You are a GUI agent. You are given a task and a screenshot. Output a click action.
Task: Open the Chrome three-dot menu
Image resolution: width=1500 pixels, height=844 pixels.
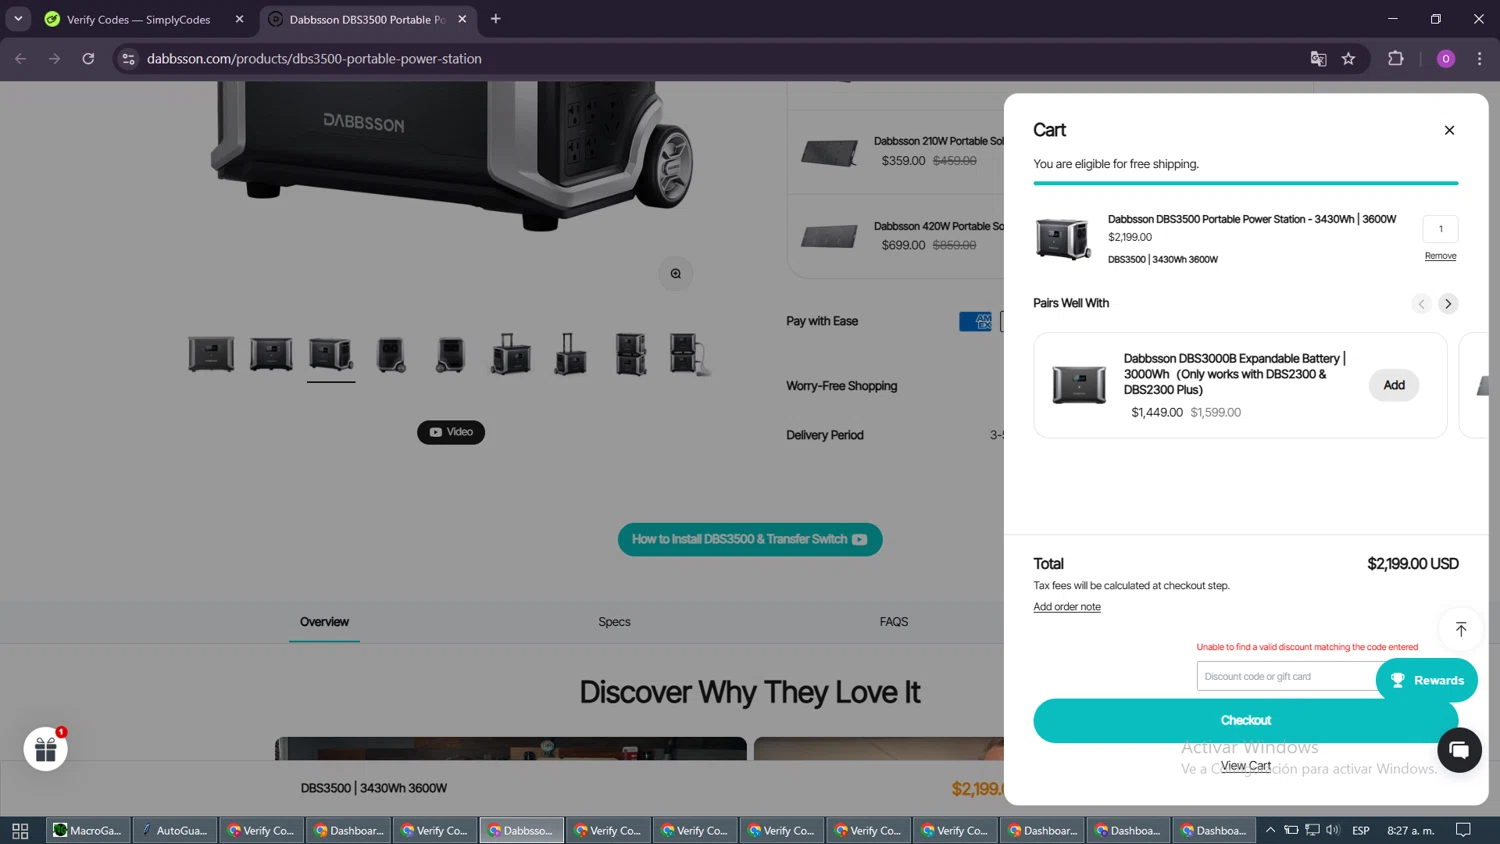[1479, 59]
